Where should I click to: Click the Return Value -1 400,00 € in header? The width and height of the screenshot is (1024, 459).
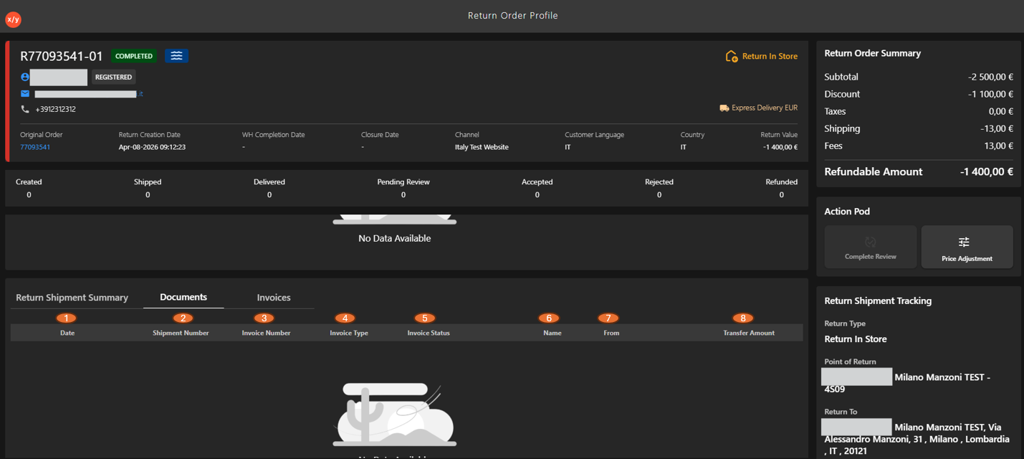tap(780, 147)
